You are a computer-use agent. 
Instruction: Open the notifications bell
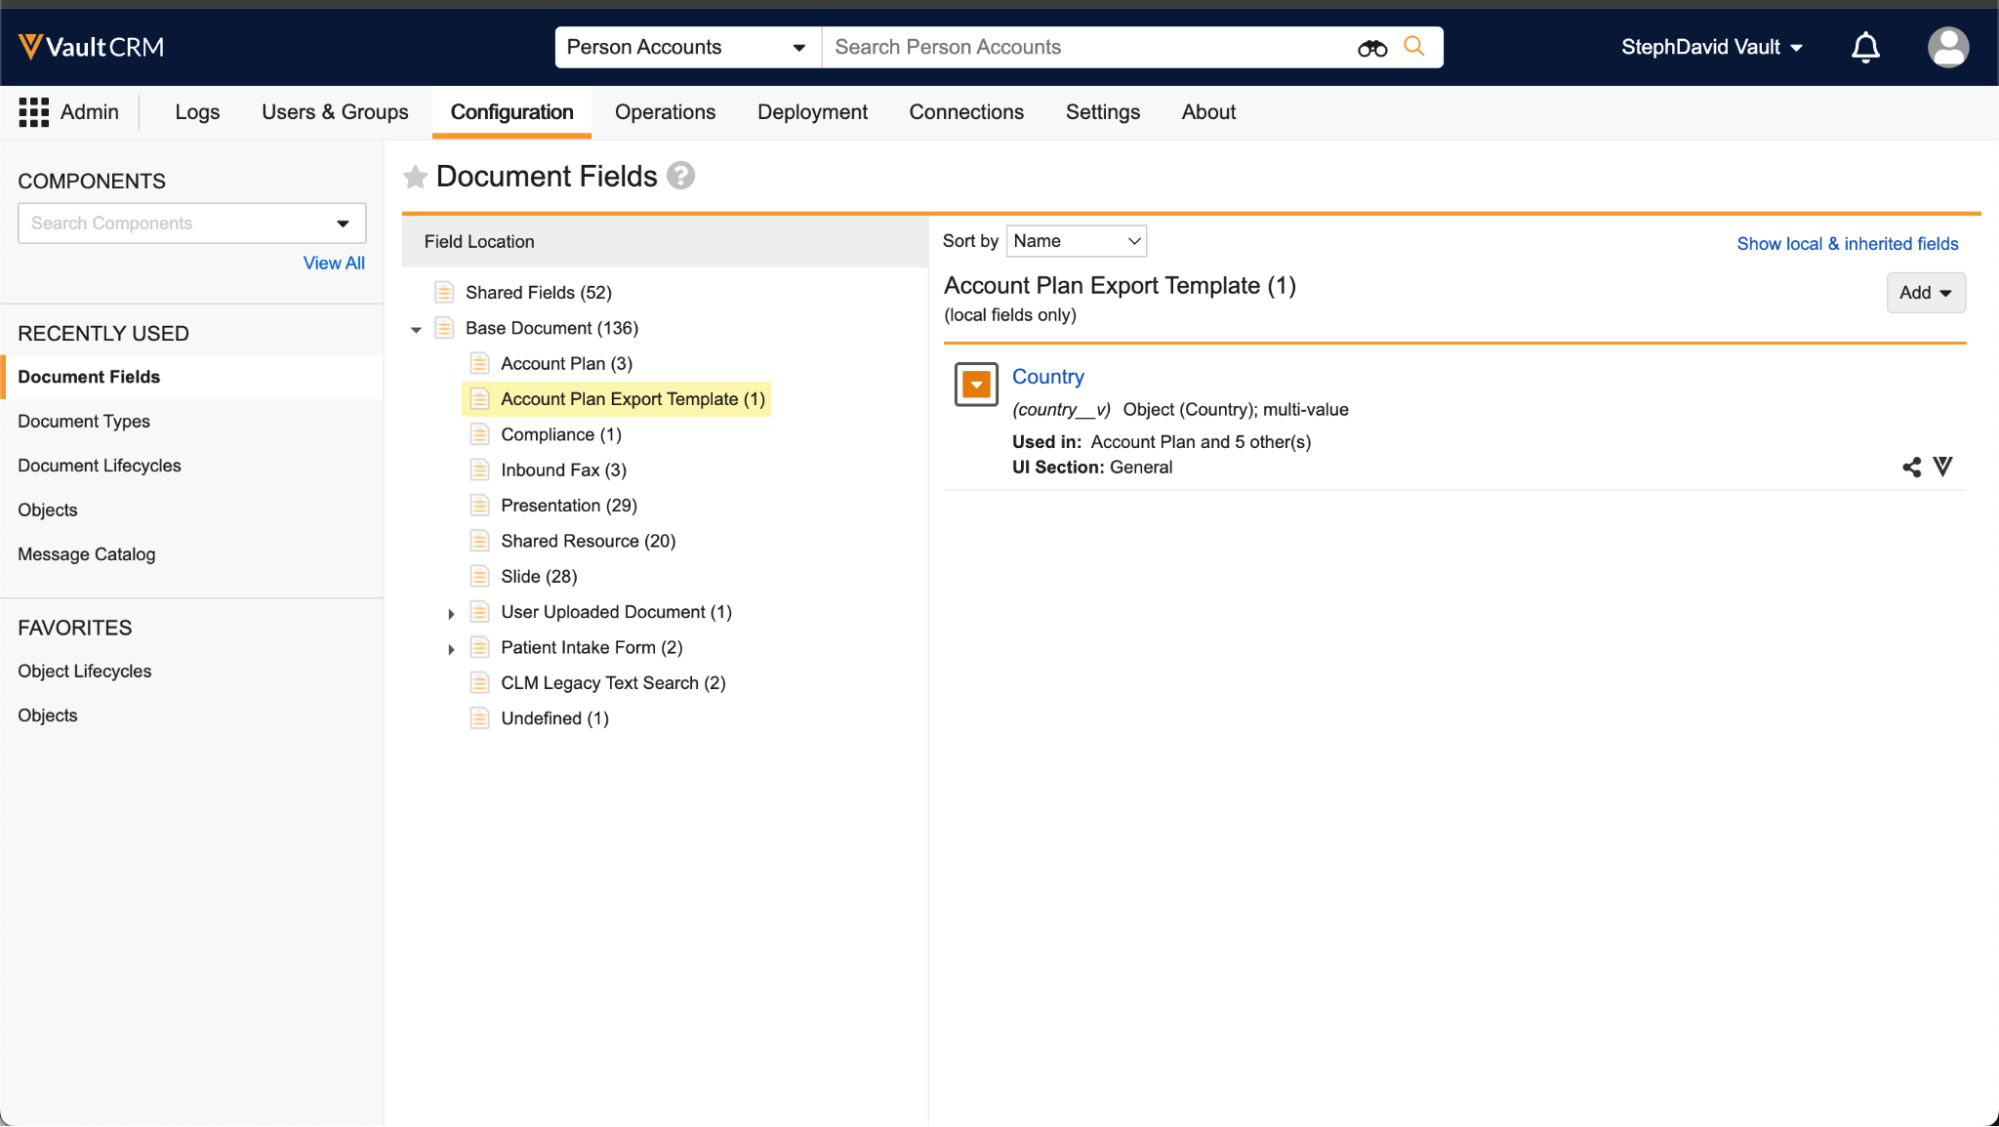pyautogui.click(x=1865, y=47)
